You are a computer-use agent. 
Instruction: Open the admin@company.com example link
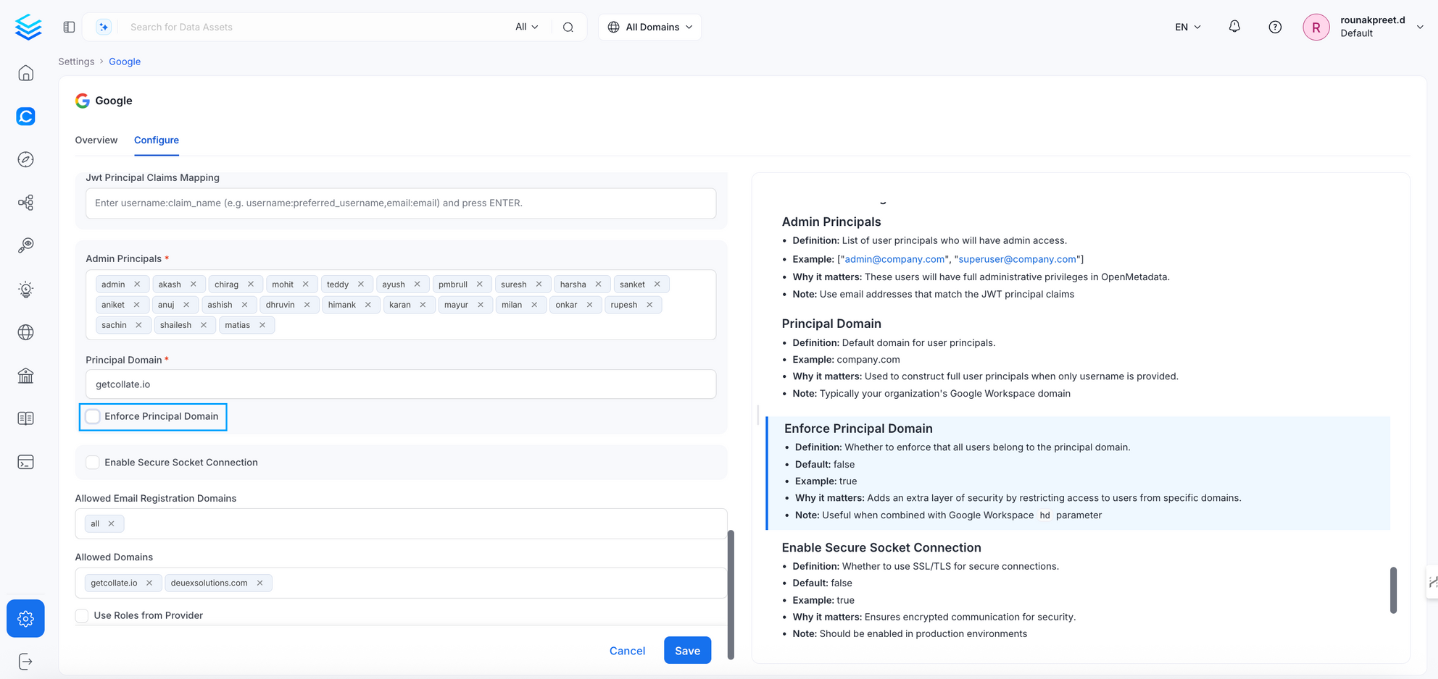[895, 259]
